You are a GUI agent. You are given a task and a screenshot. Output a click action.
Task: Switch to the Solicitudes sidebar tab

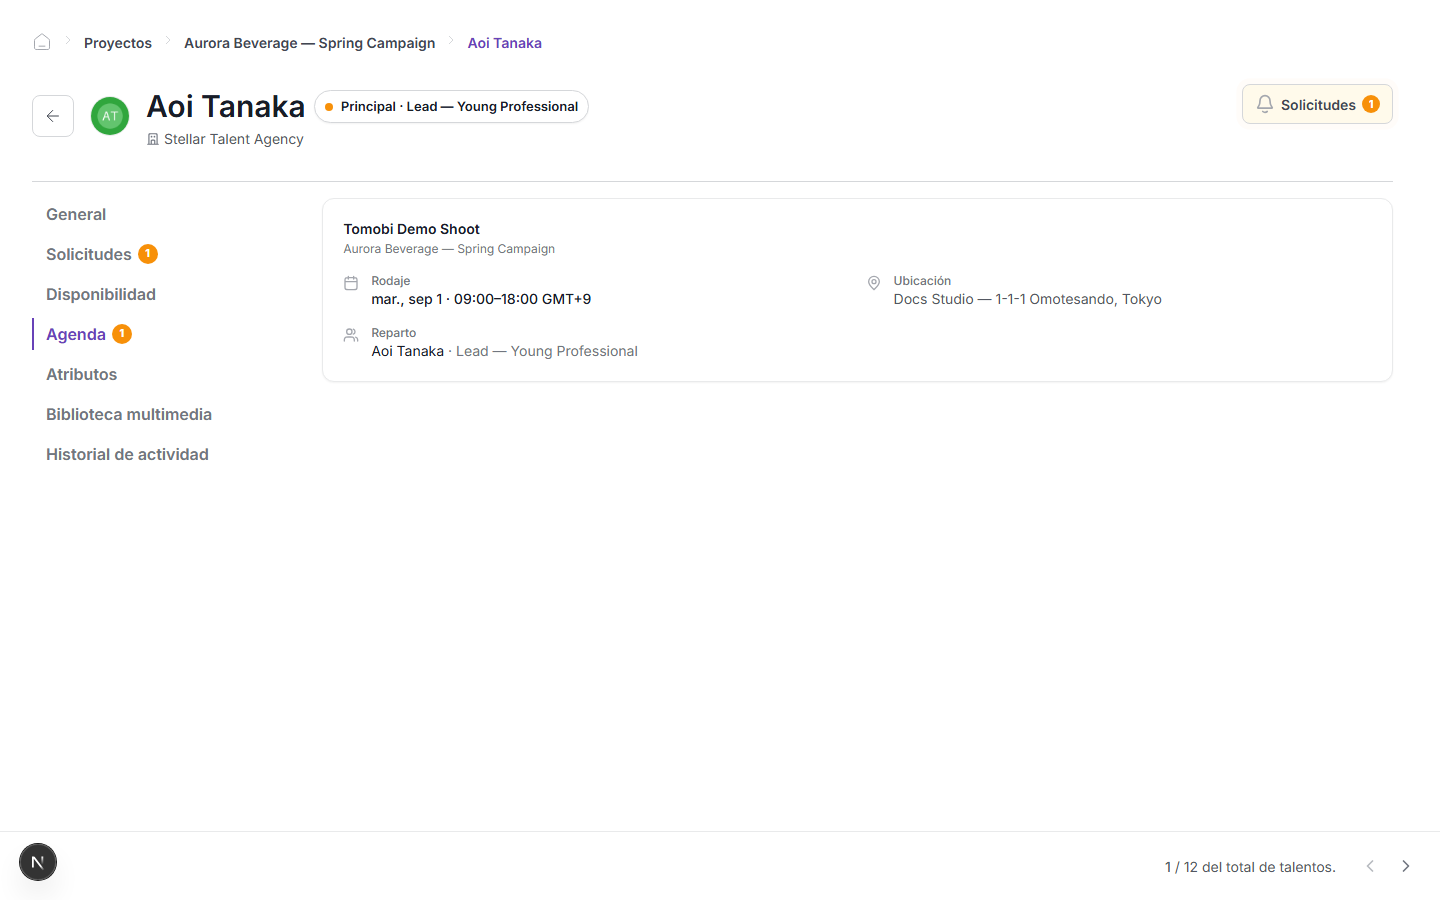click(101, 254)
